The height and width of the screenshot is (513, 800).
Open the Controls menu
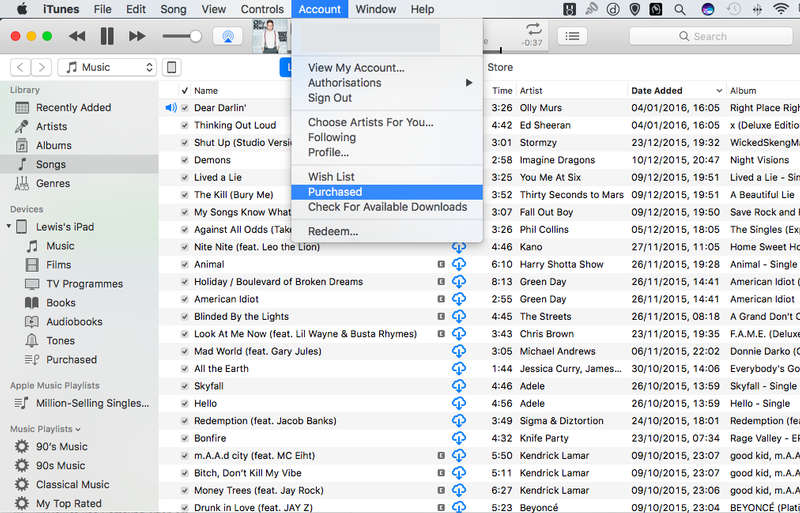262,9
